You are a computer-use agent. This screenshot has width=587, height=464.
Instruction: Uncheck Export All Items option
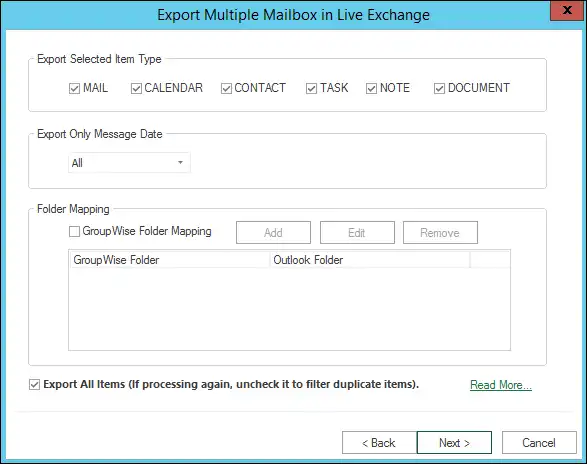(x=34, y=385)
